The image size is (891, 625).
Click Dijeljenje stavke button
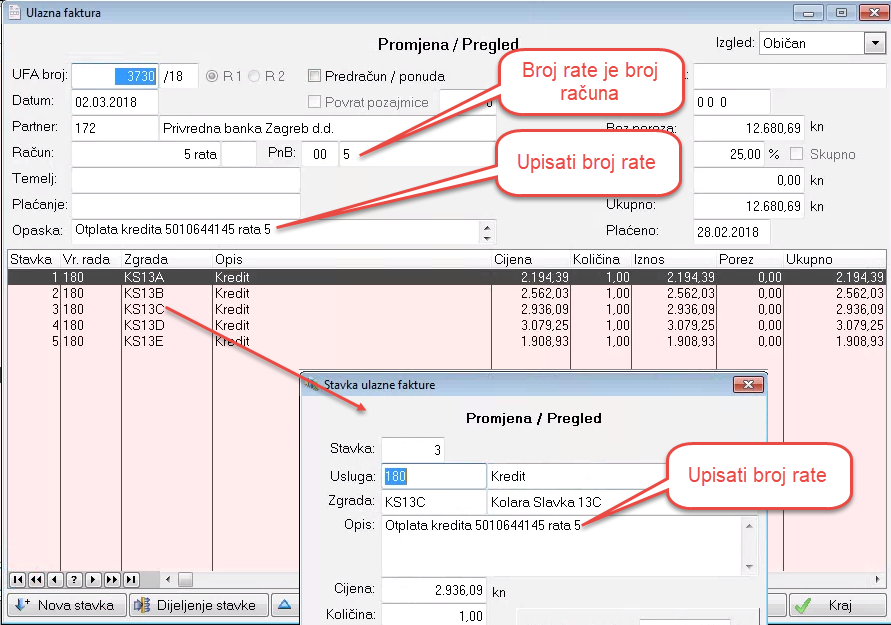pos(200,605)
